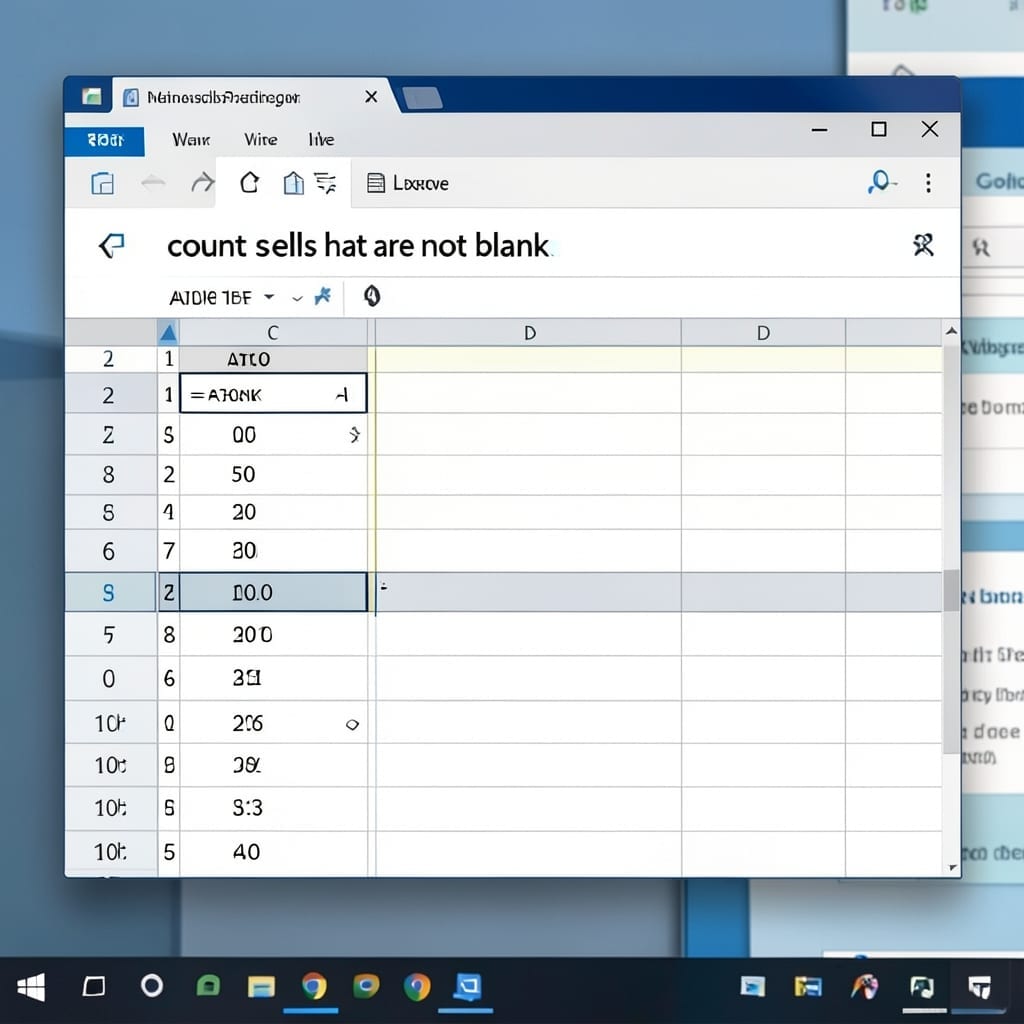
Task: Click the filter lines icon in toolbar
Action: click(x=325, y=183)
